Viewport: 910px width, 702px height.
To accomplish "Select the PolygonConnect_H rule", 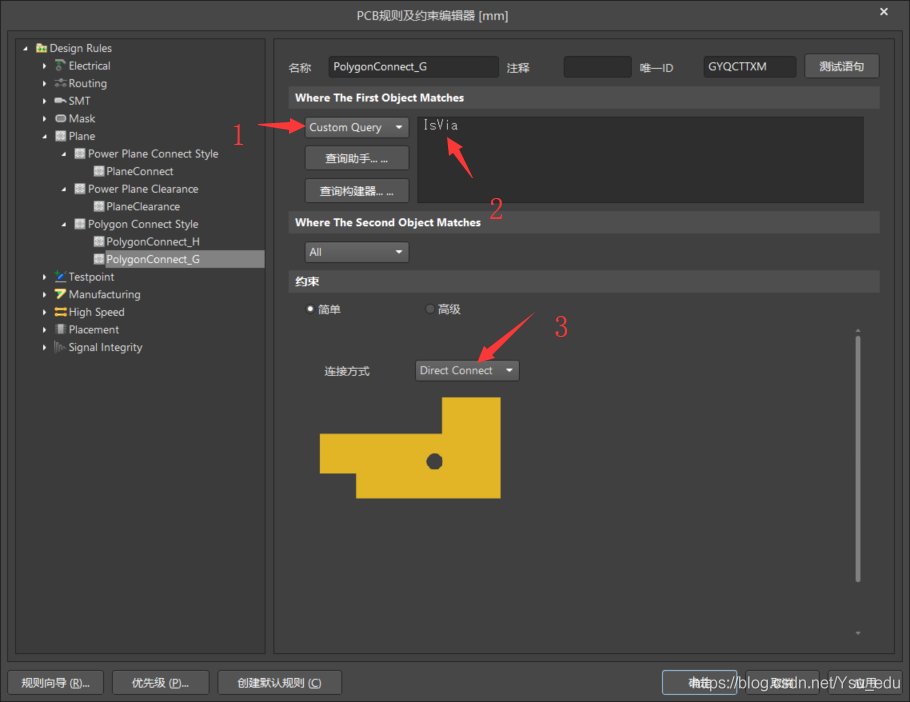I will coord(153,241).
